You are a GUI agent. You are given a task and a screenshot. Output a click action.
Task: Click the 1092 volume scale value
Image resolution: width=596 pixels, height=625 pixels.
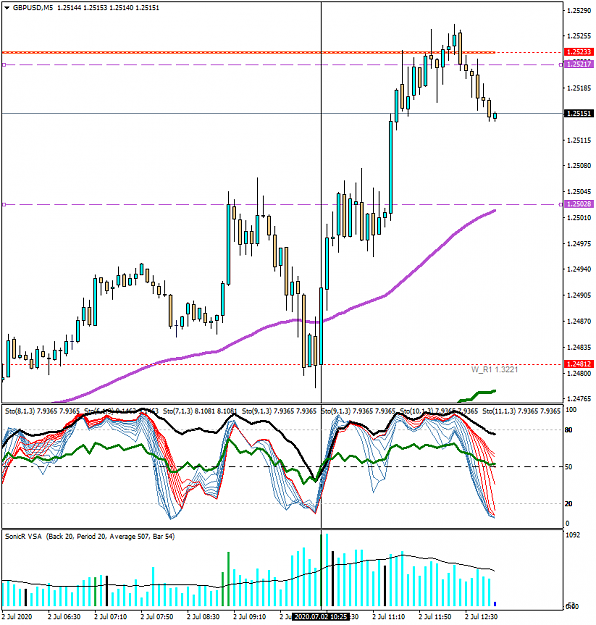pyautogui.click(x=572, y=535)
